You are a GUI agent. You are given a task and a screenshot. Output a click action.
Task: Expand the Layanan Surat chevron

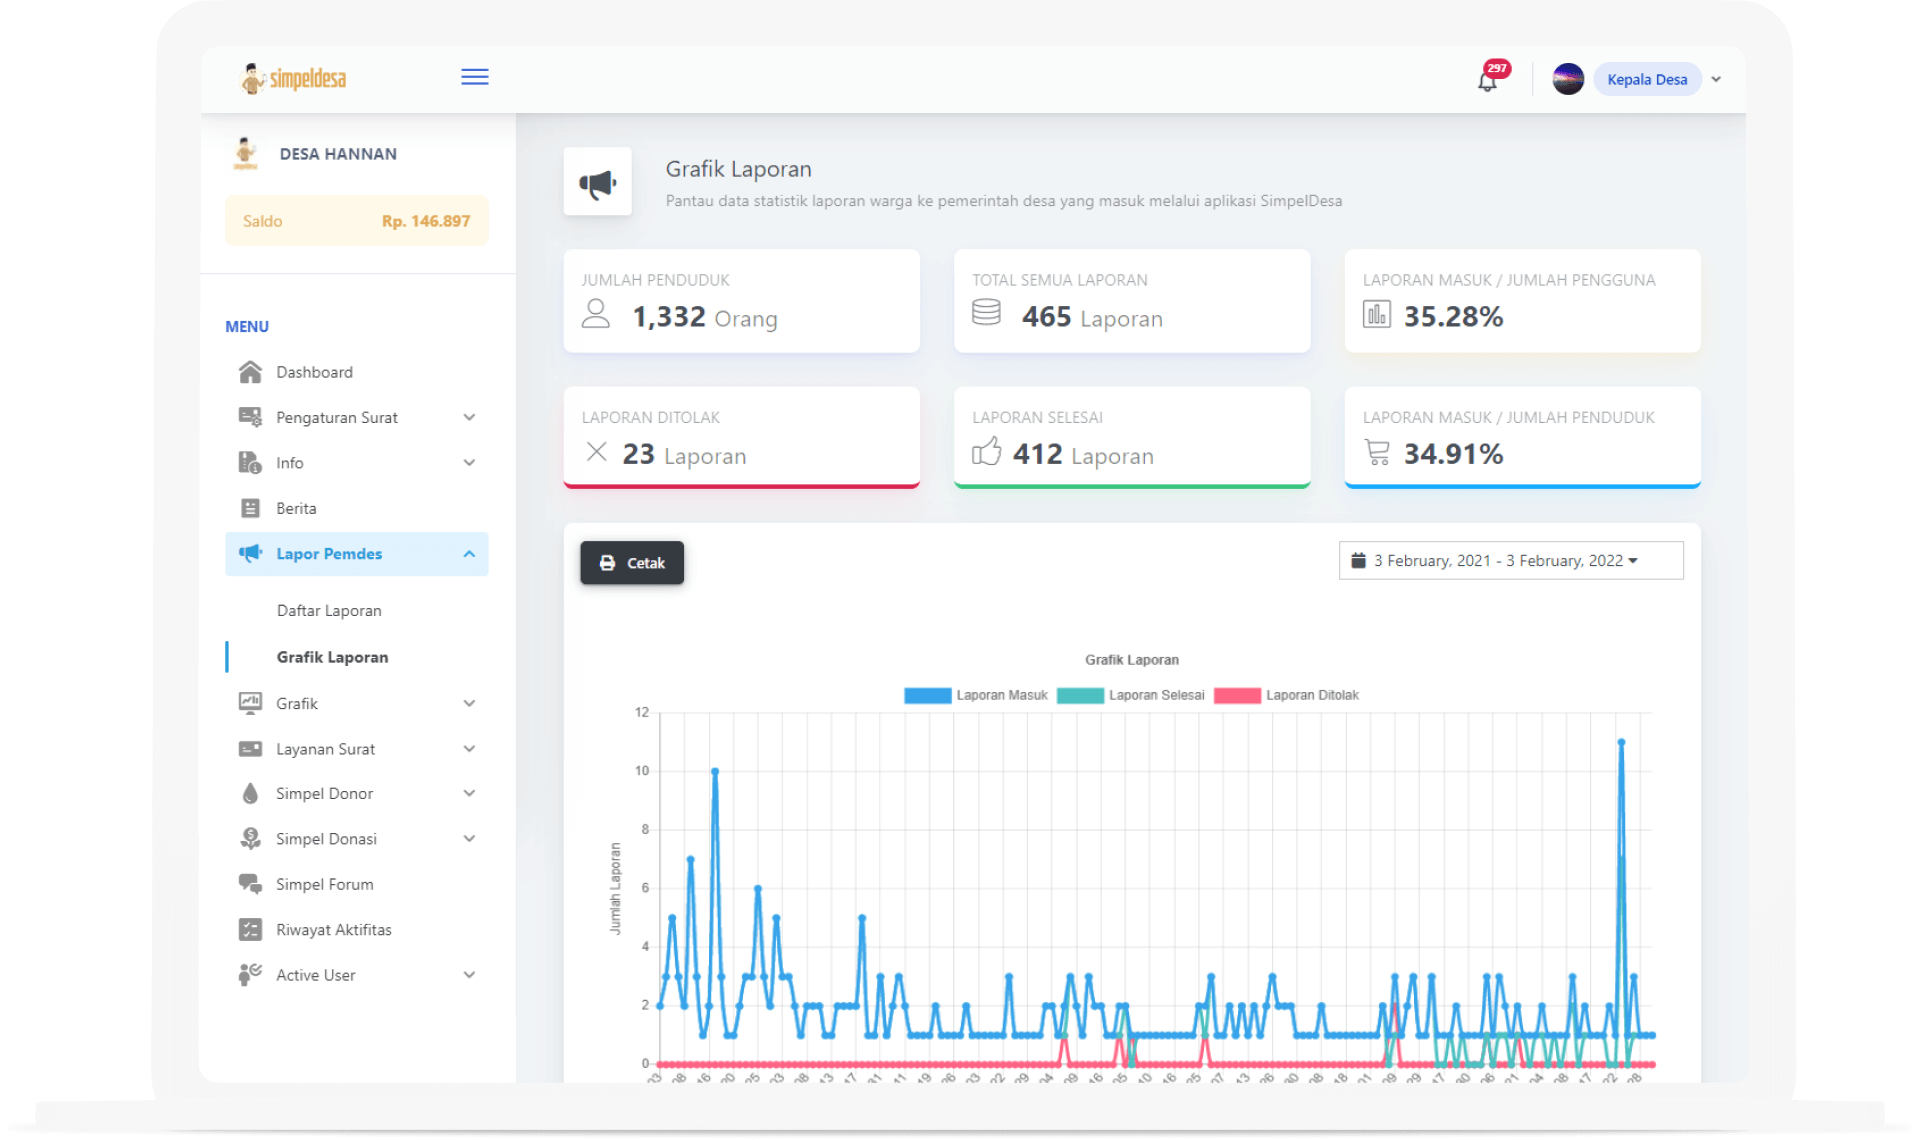469,748
